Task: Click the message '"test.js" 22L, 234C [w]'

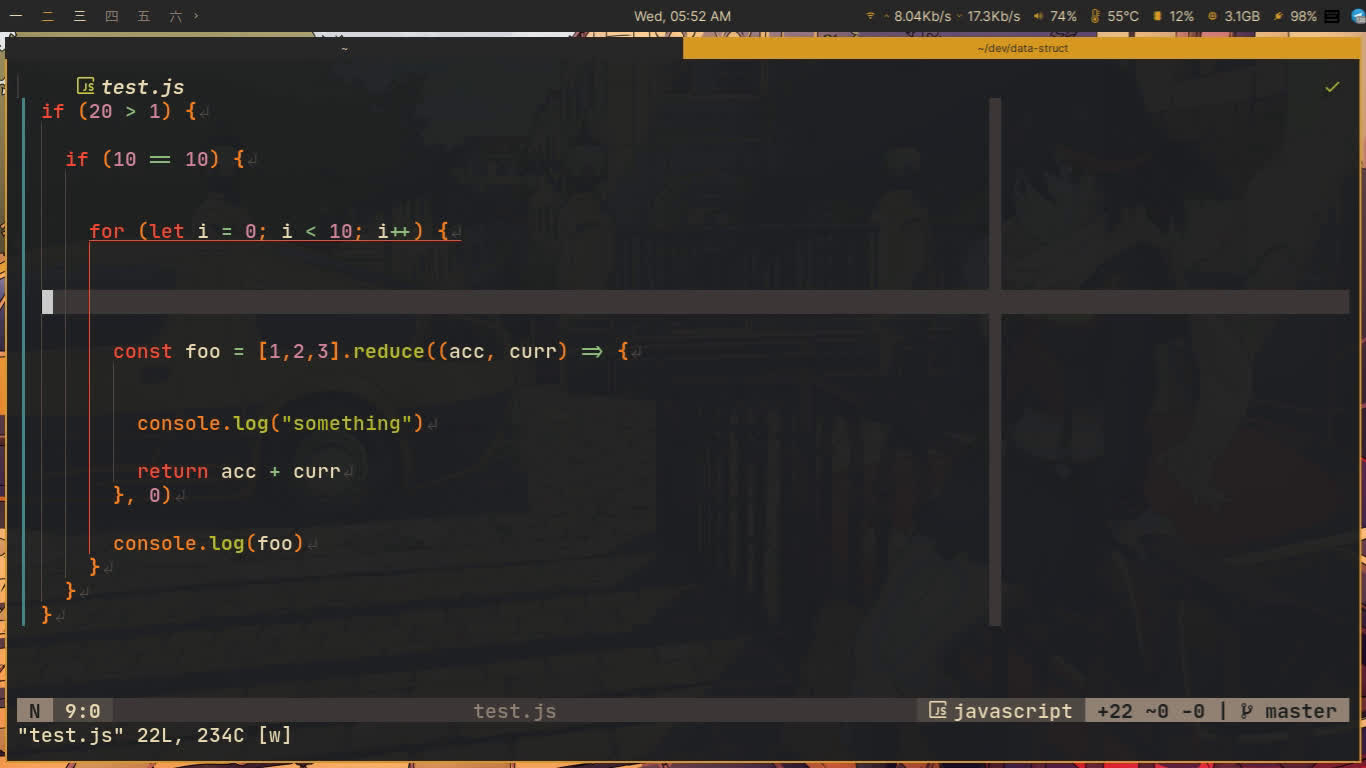Action: tap(155, 736)
